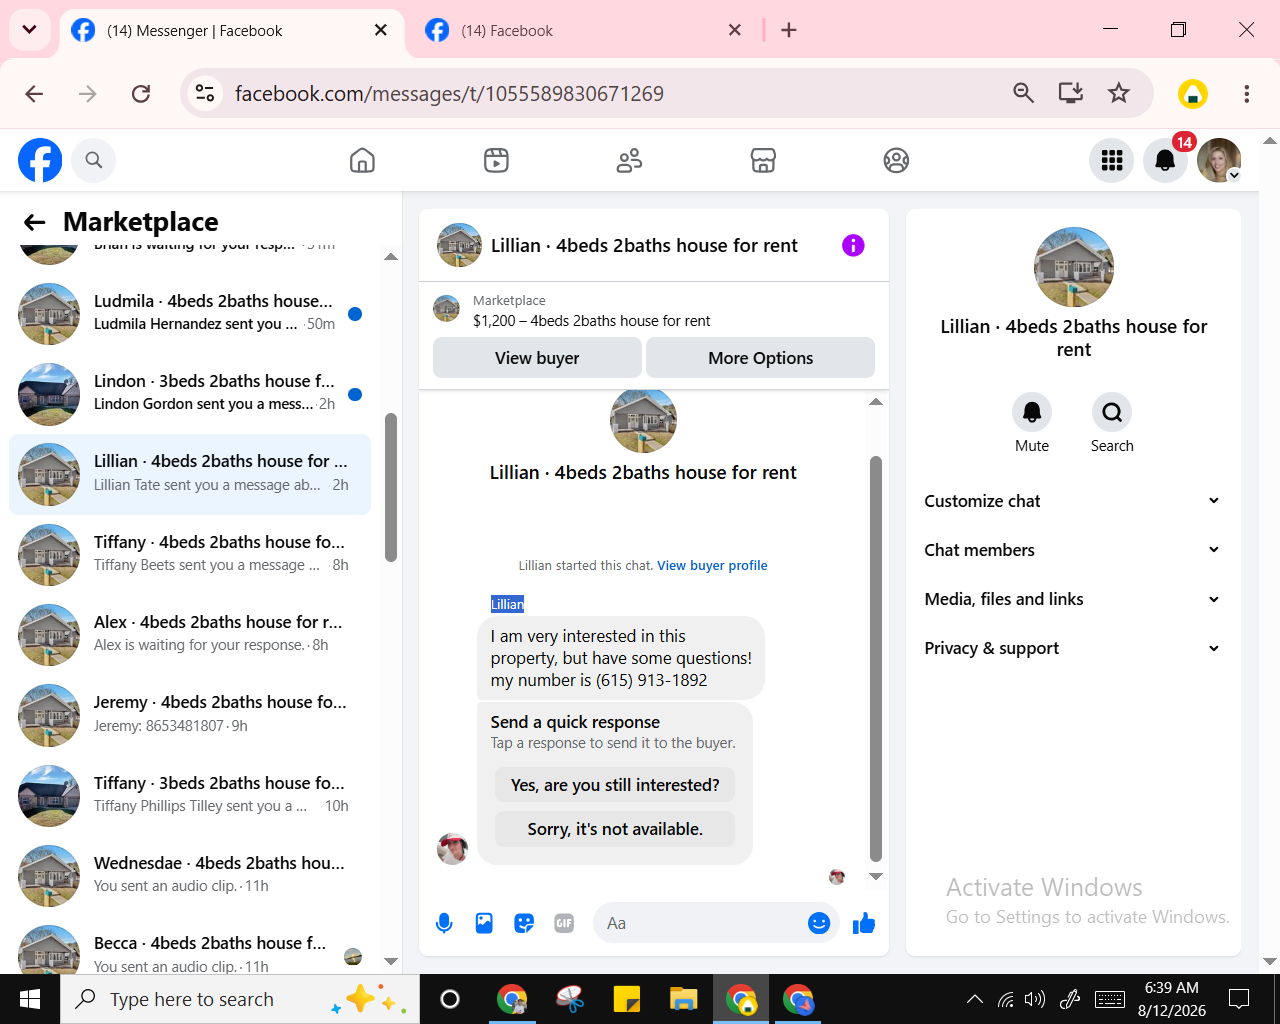This screenshot has width=1280, height=1024.
Task: Expand the Privacy & support section
Action: (1072, 648)
